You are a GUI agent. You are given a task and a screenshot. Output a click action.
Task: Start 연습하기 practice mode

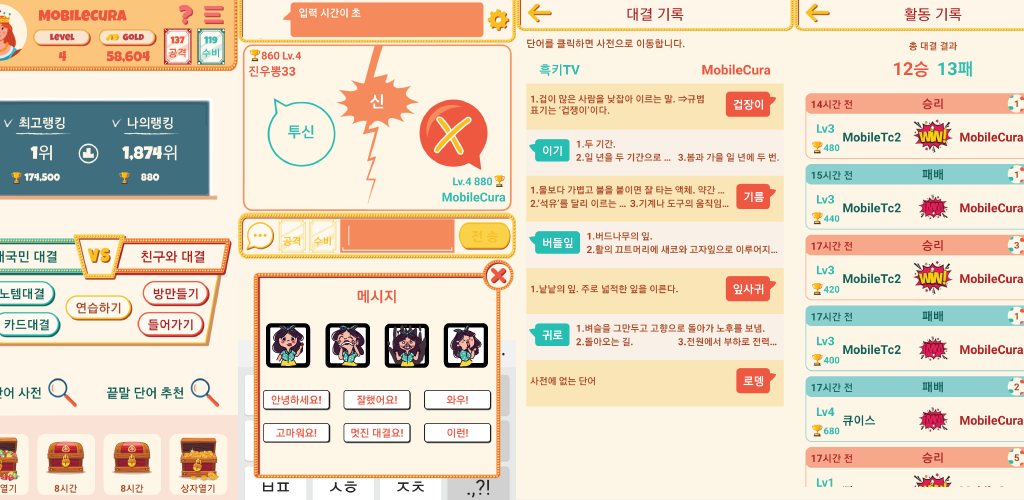click(x=99, y=308)
